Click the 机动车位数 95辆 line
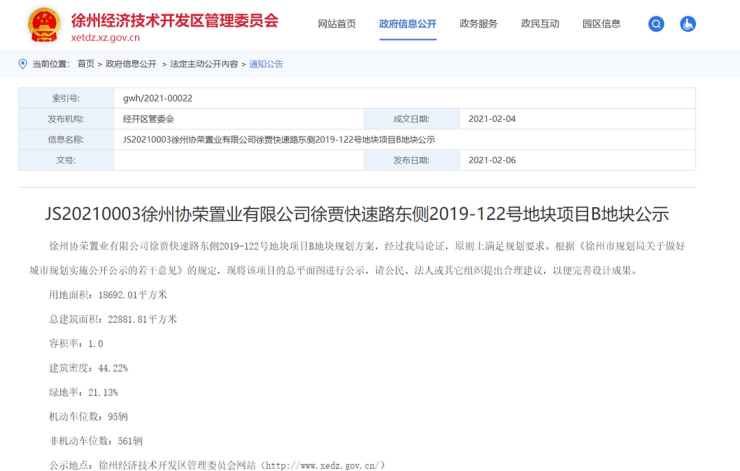The image size is (740, 471). point(88,417)
